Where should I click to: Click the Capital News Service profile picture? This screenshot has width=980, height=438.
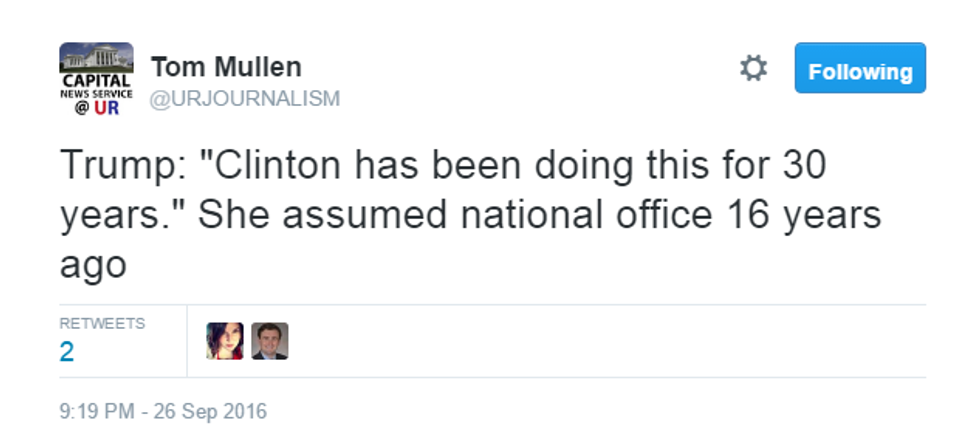pyautogui.click(x=96, y=79)
